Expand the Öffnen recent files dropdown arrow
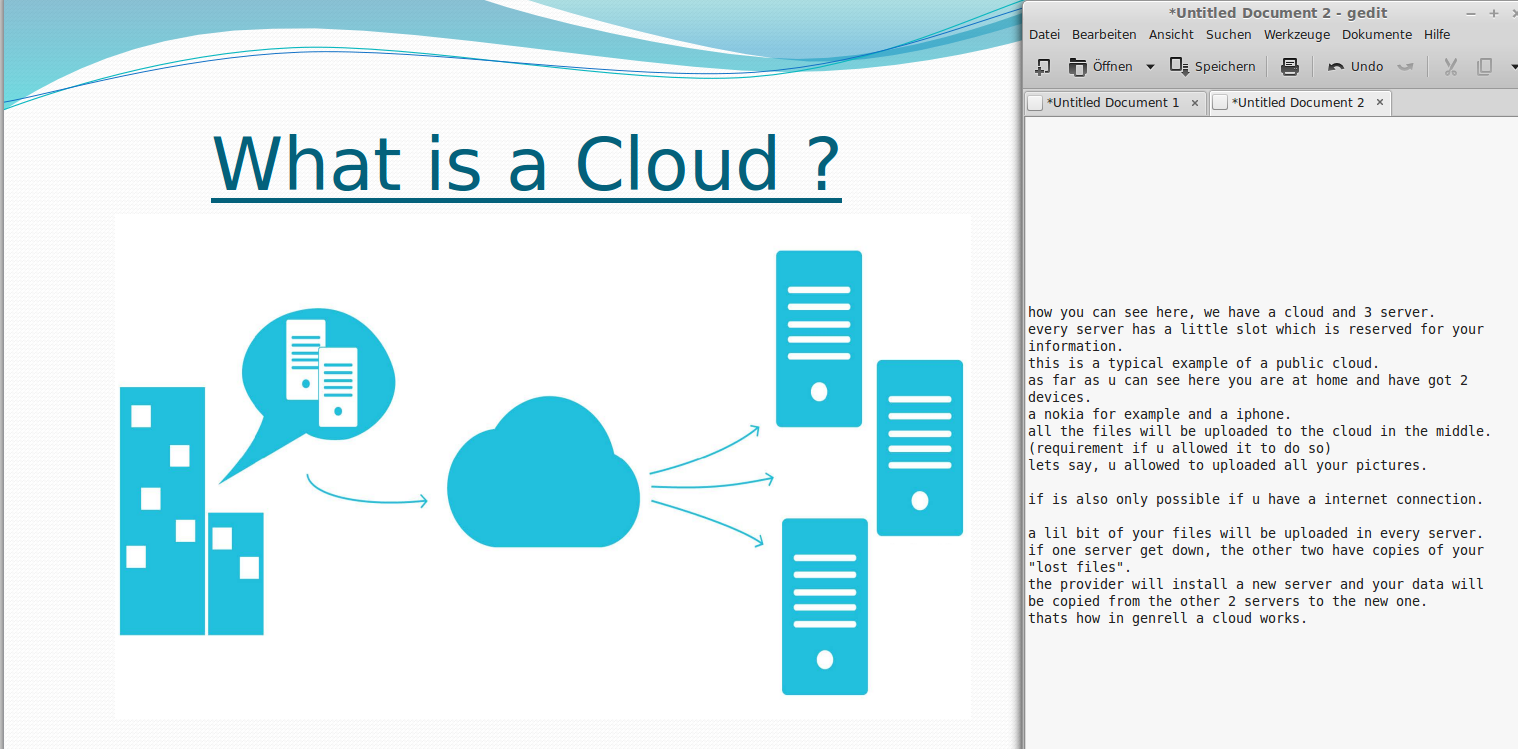 click(x=1149, y=67)
